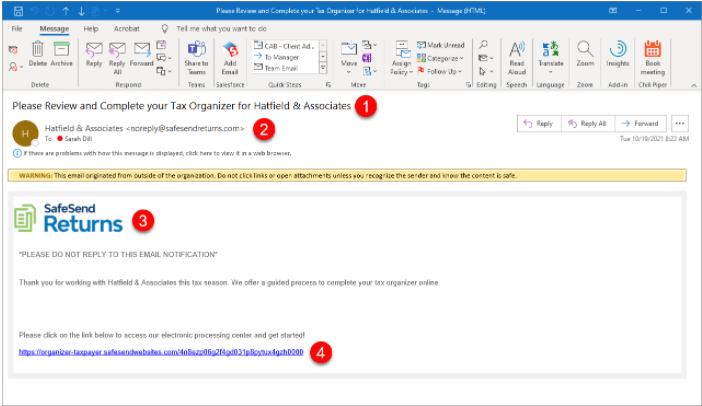Share the email to Teams
This screenshot has height=406, width=702.
[196, 58]
